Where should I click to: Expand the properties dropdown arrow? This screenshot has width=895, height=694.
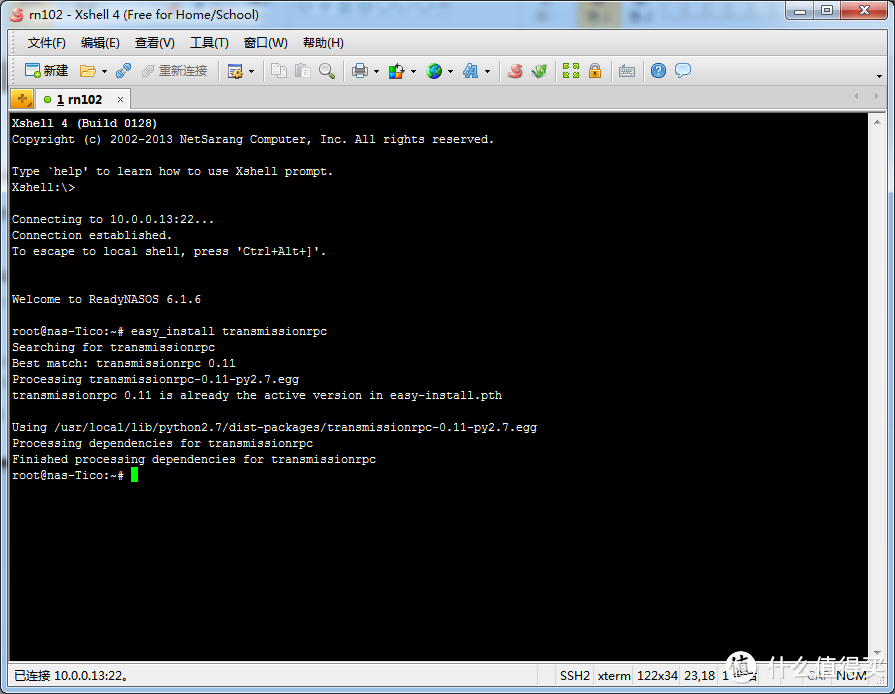click(251, 71)
